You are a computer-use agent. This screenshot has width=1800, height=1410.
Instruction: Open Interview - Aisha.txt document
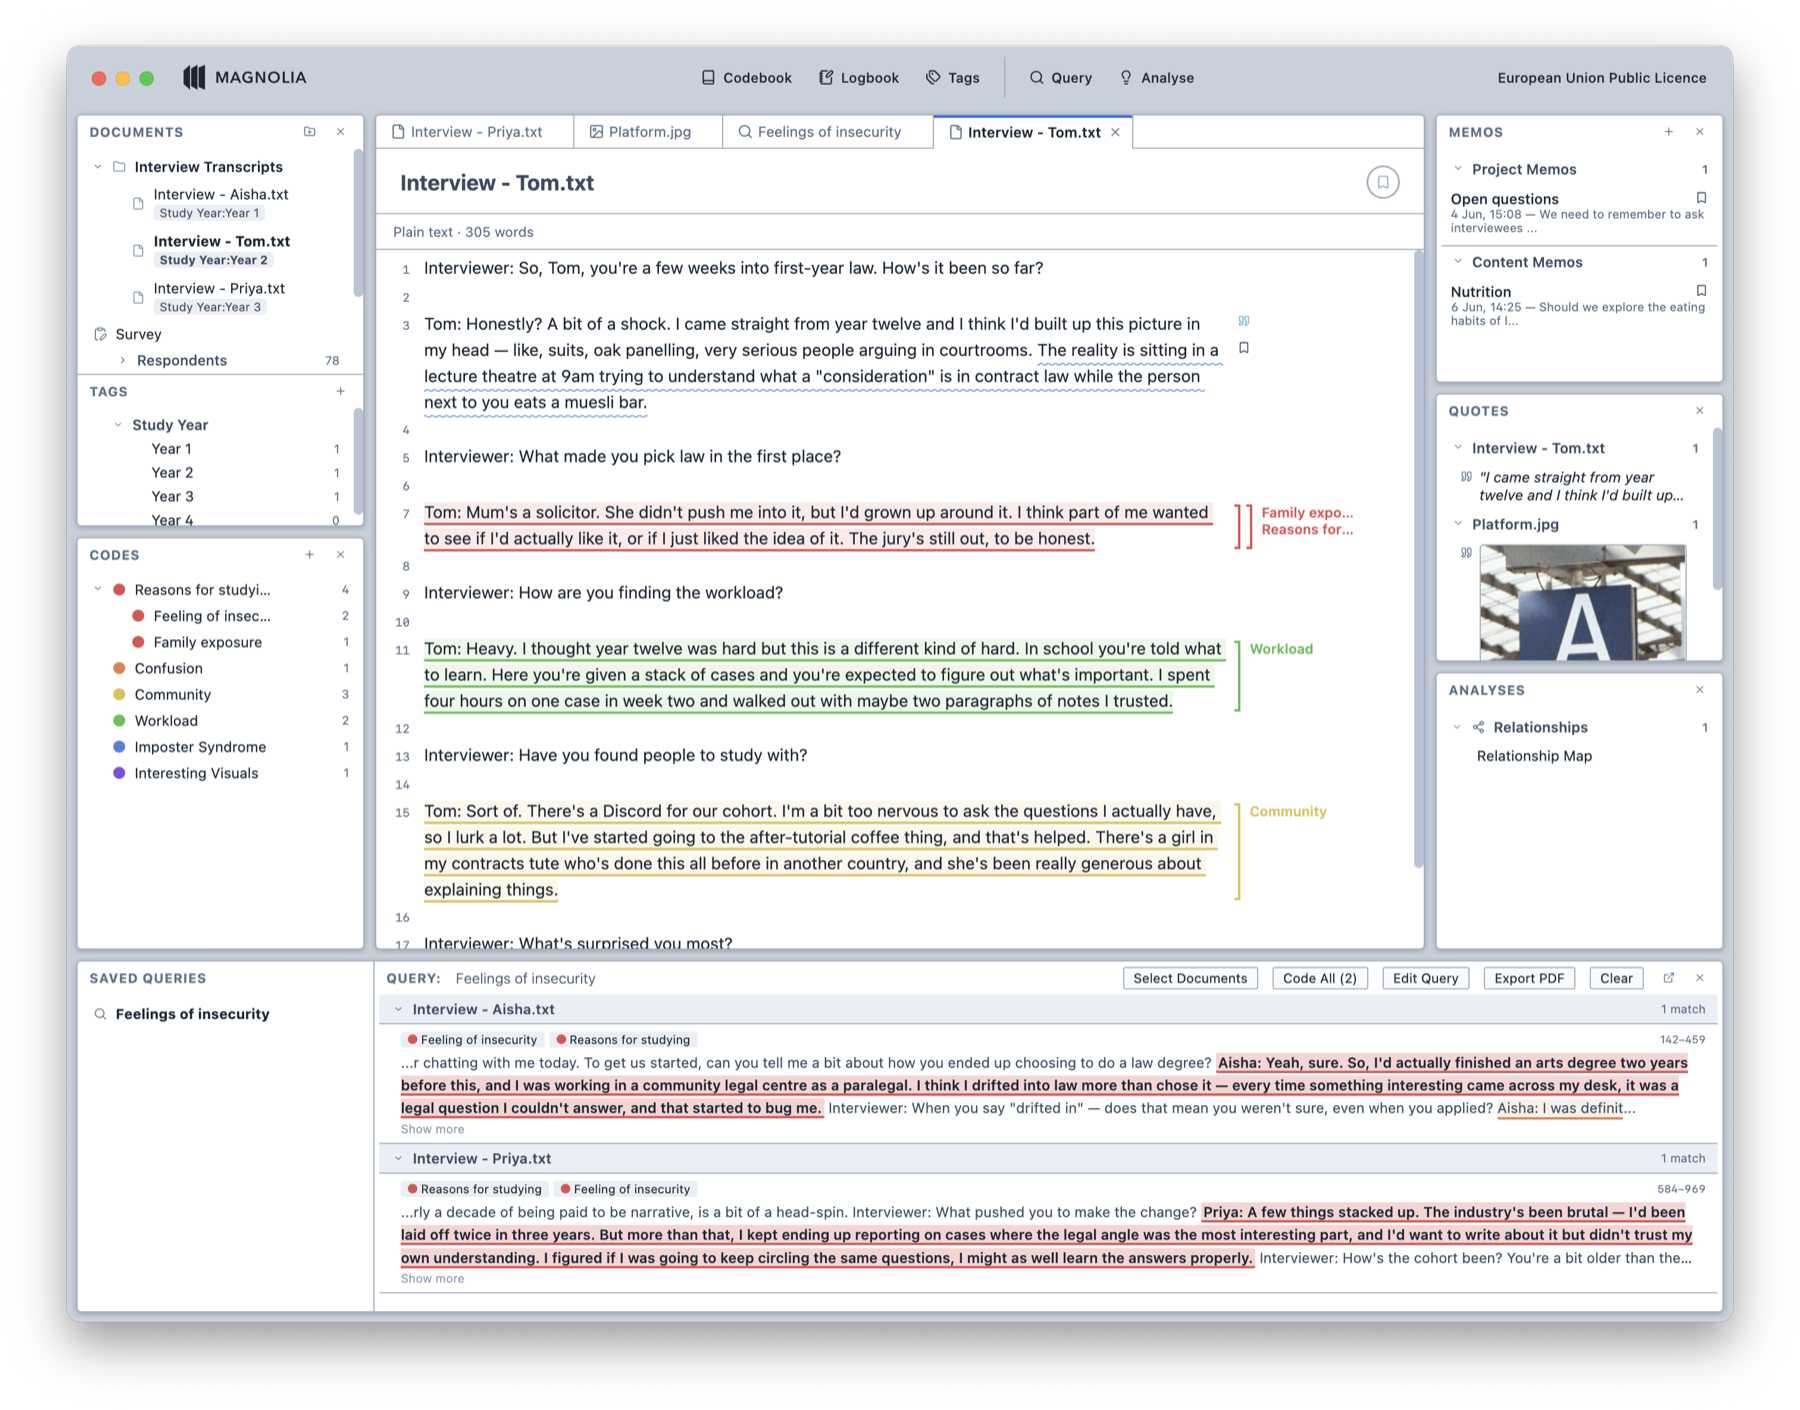[220, 195]
